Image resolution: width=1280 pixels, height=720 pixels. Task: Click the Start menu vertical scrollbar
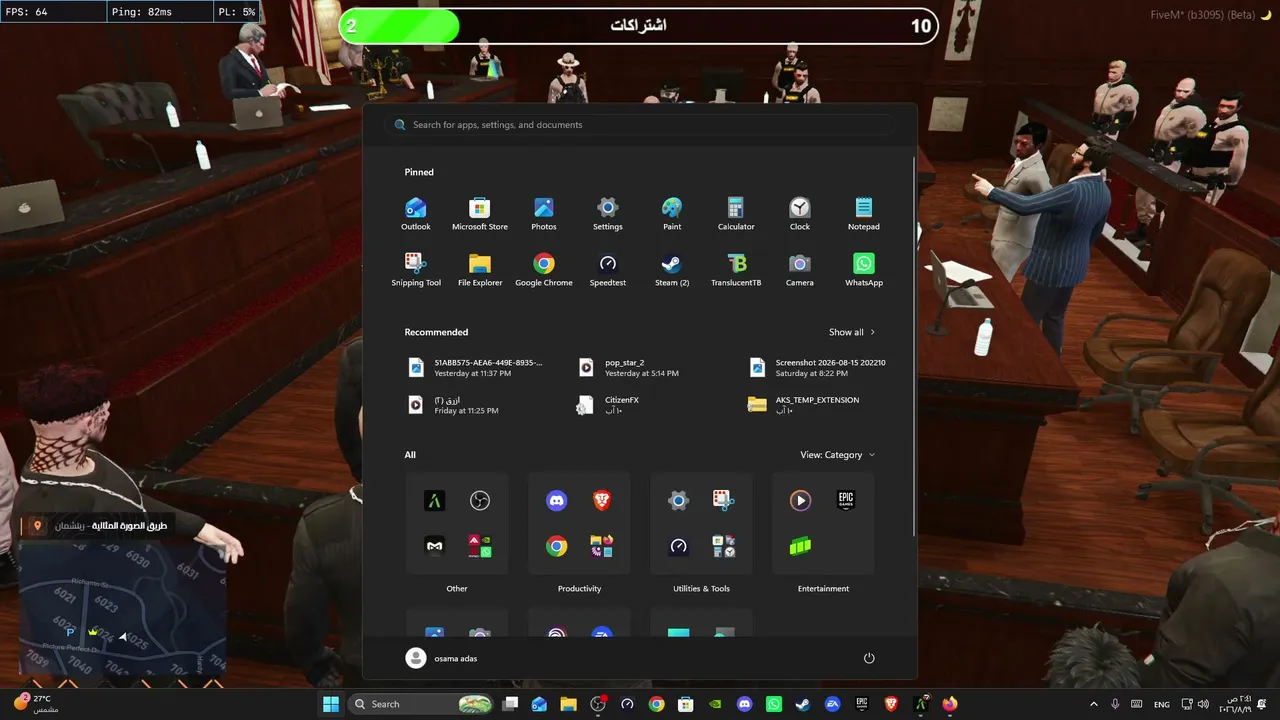[914, 346]
